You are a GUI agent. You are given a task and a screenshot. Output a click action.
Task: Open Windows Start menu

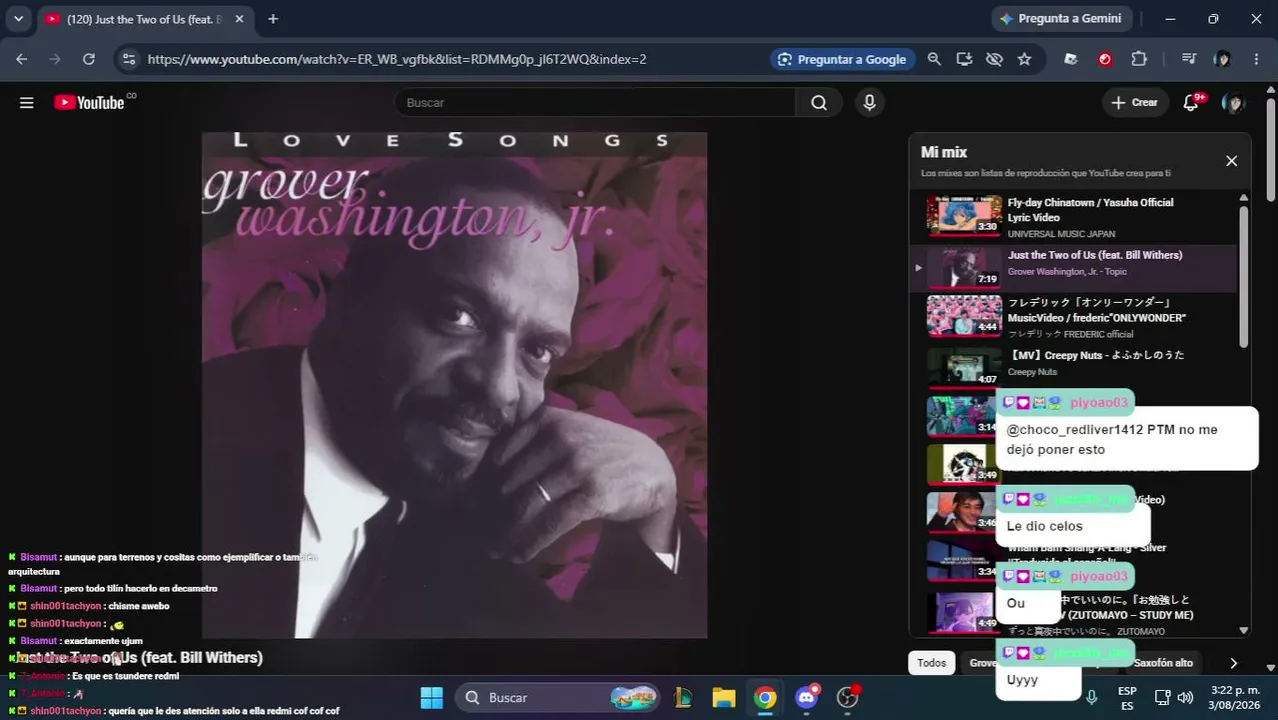[432, 697]
